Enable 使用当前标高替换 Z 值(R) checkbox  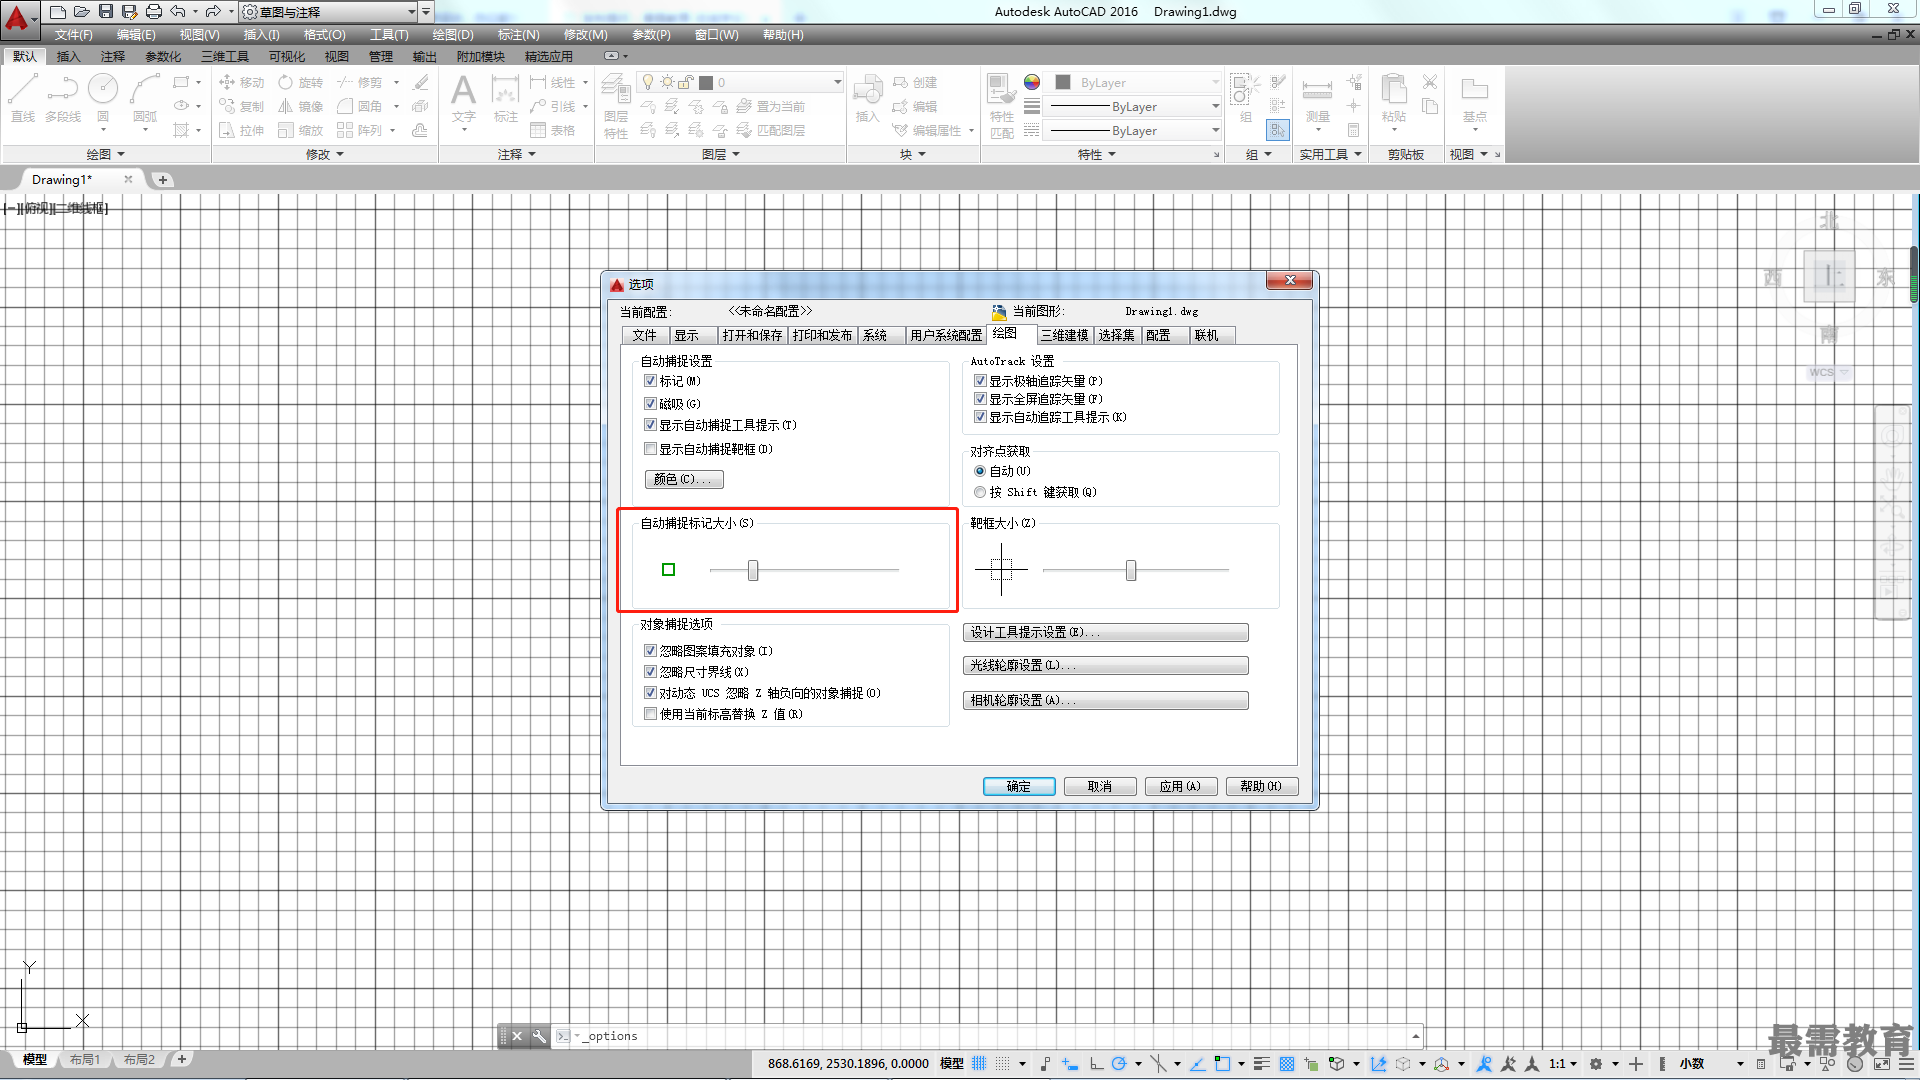point(650,714)
